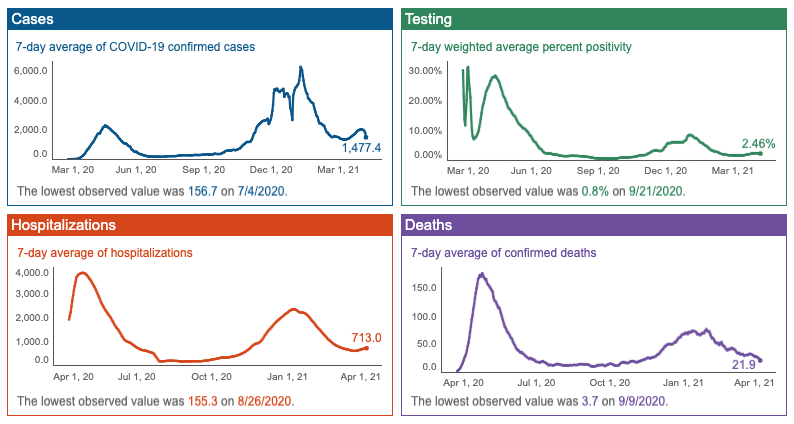
Task: Select the Deaths panel header
Action: [594, 225]
